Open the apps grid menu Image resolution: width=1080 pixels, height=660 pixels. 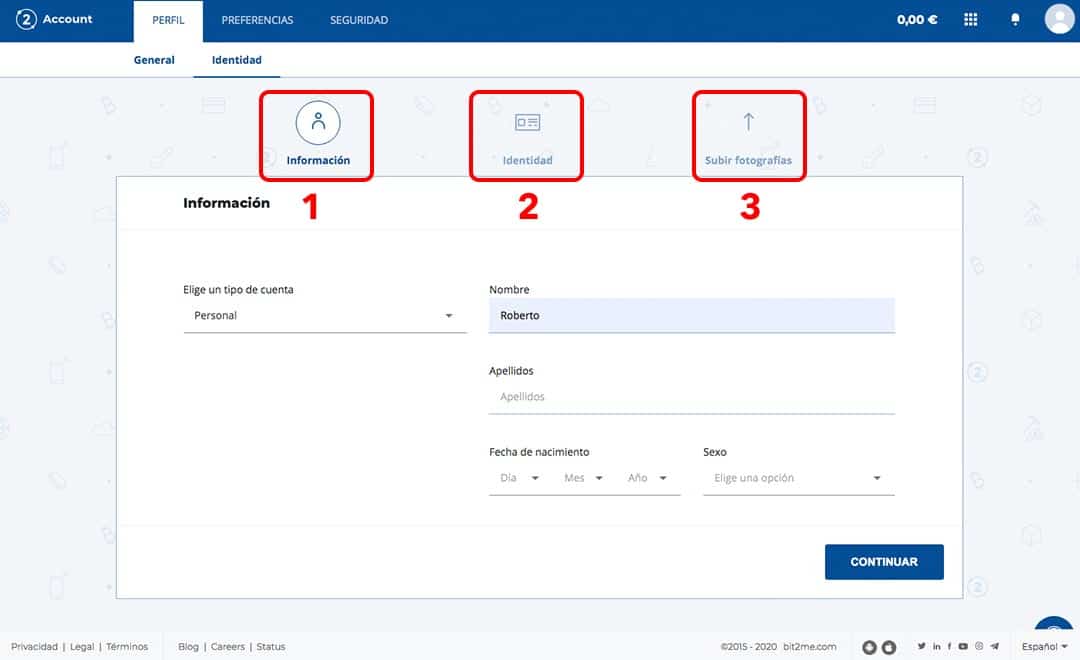tap(970, 19)
